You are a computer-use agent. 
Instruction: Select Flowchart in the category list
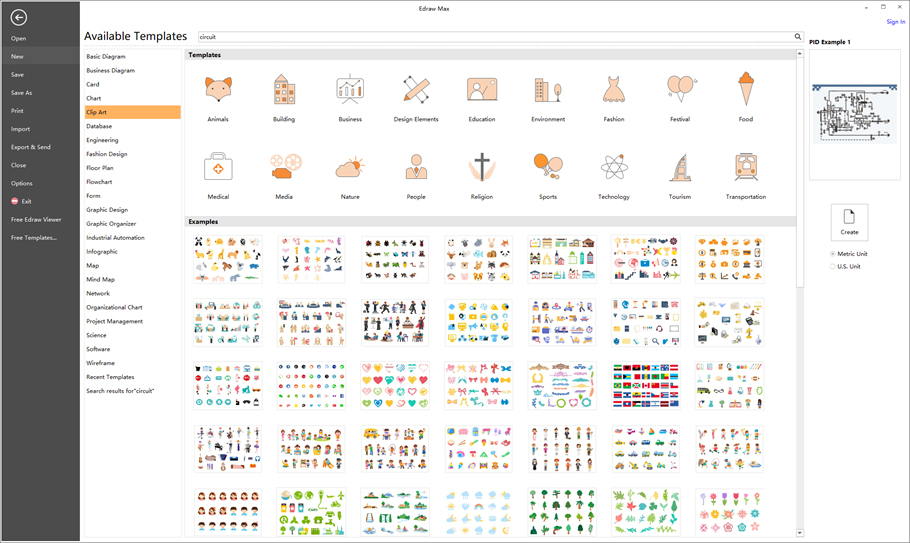tap(99, 182)
